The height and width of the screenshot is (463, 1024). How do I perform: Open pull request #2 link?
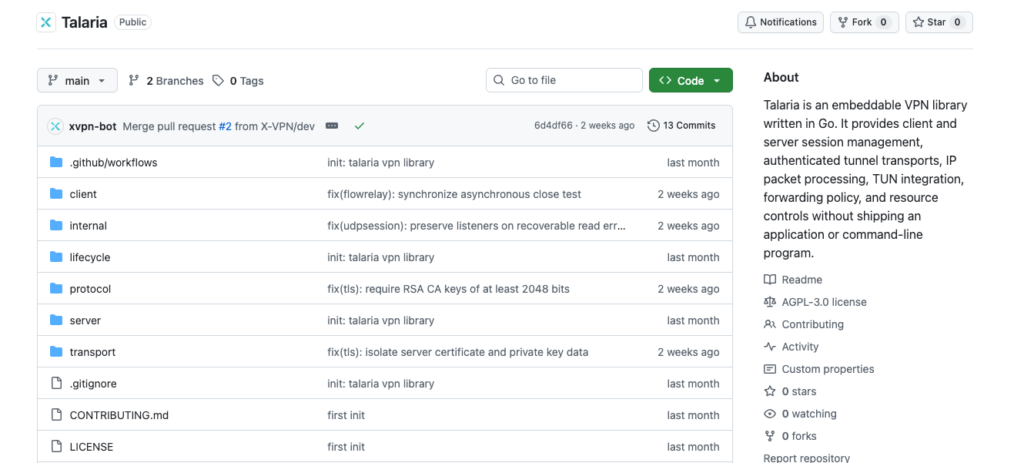coord(225,126)
